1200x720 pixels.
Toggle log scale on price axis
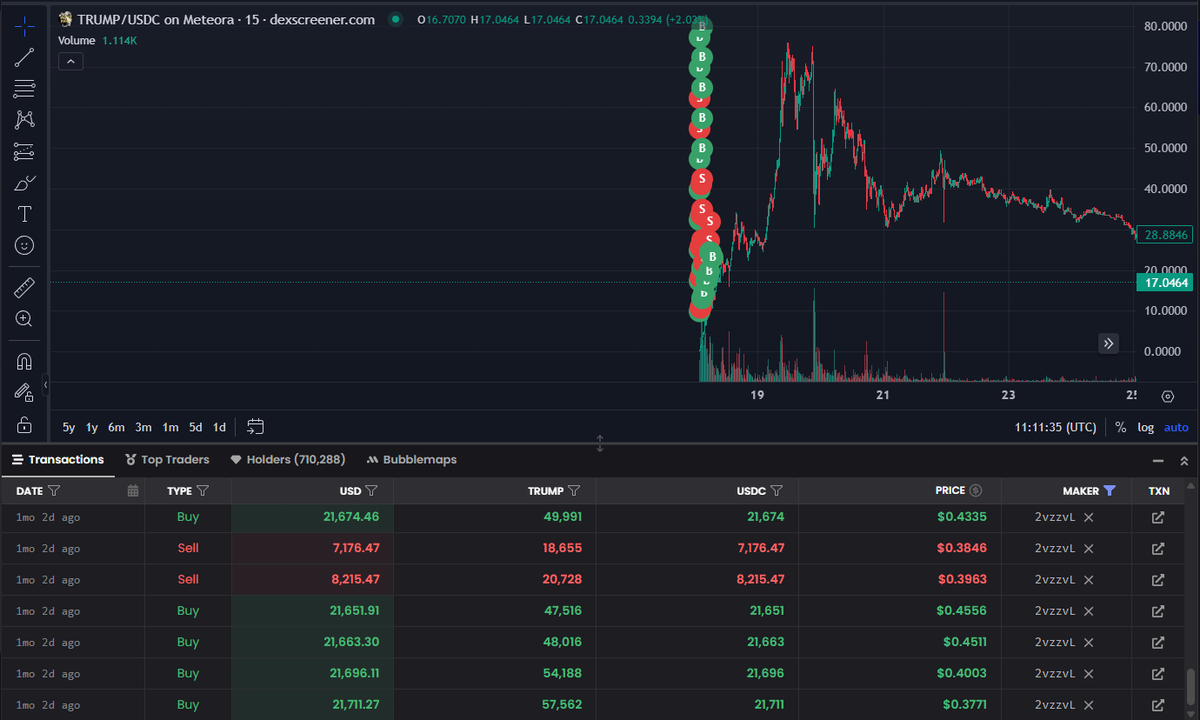pyautogui.click(x=1146, y=427)
